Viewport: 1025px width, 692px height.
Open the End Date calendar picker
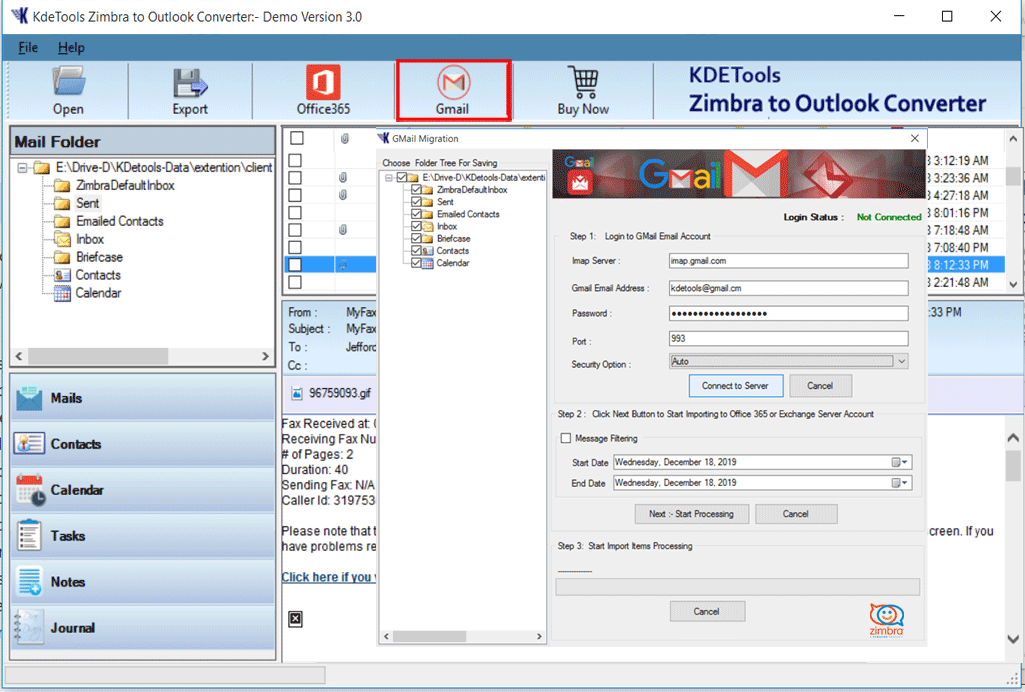(x=900, y=483)
